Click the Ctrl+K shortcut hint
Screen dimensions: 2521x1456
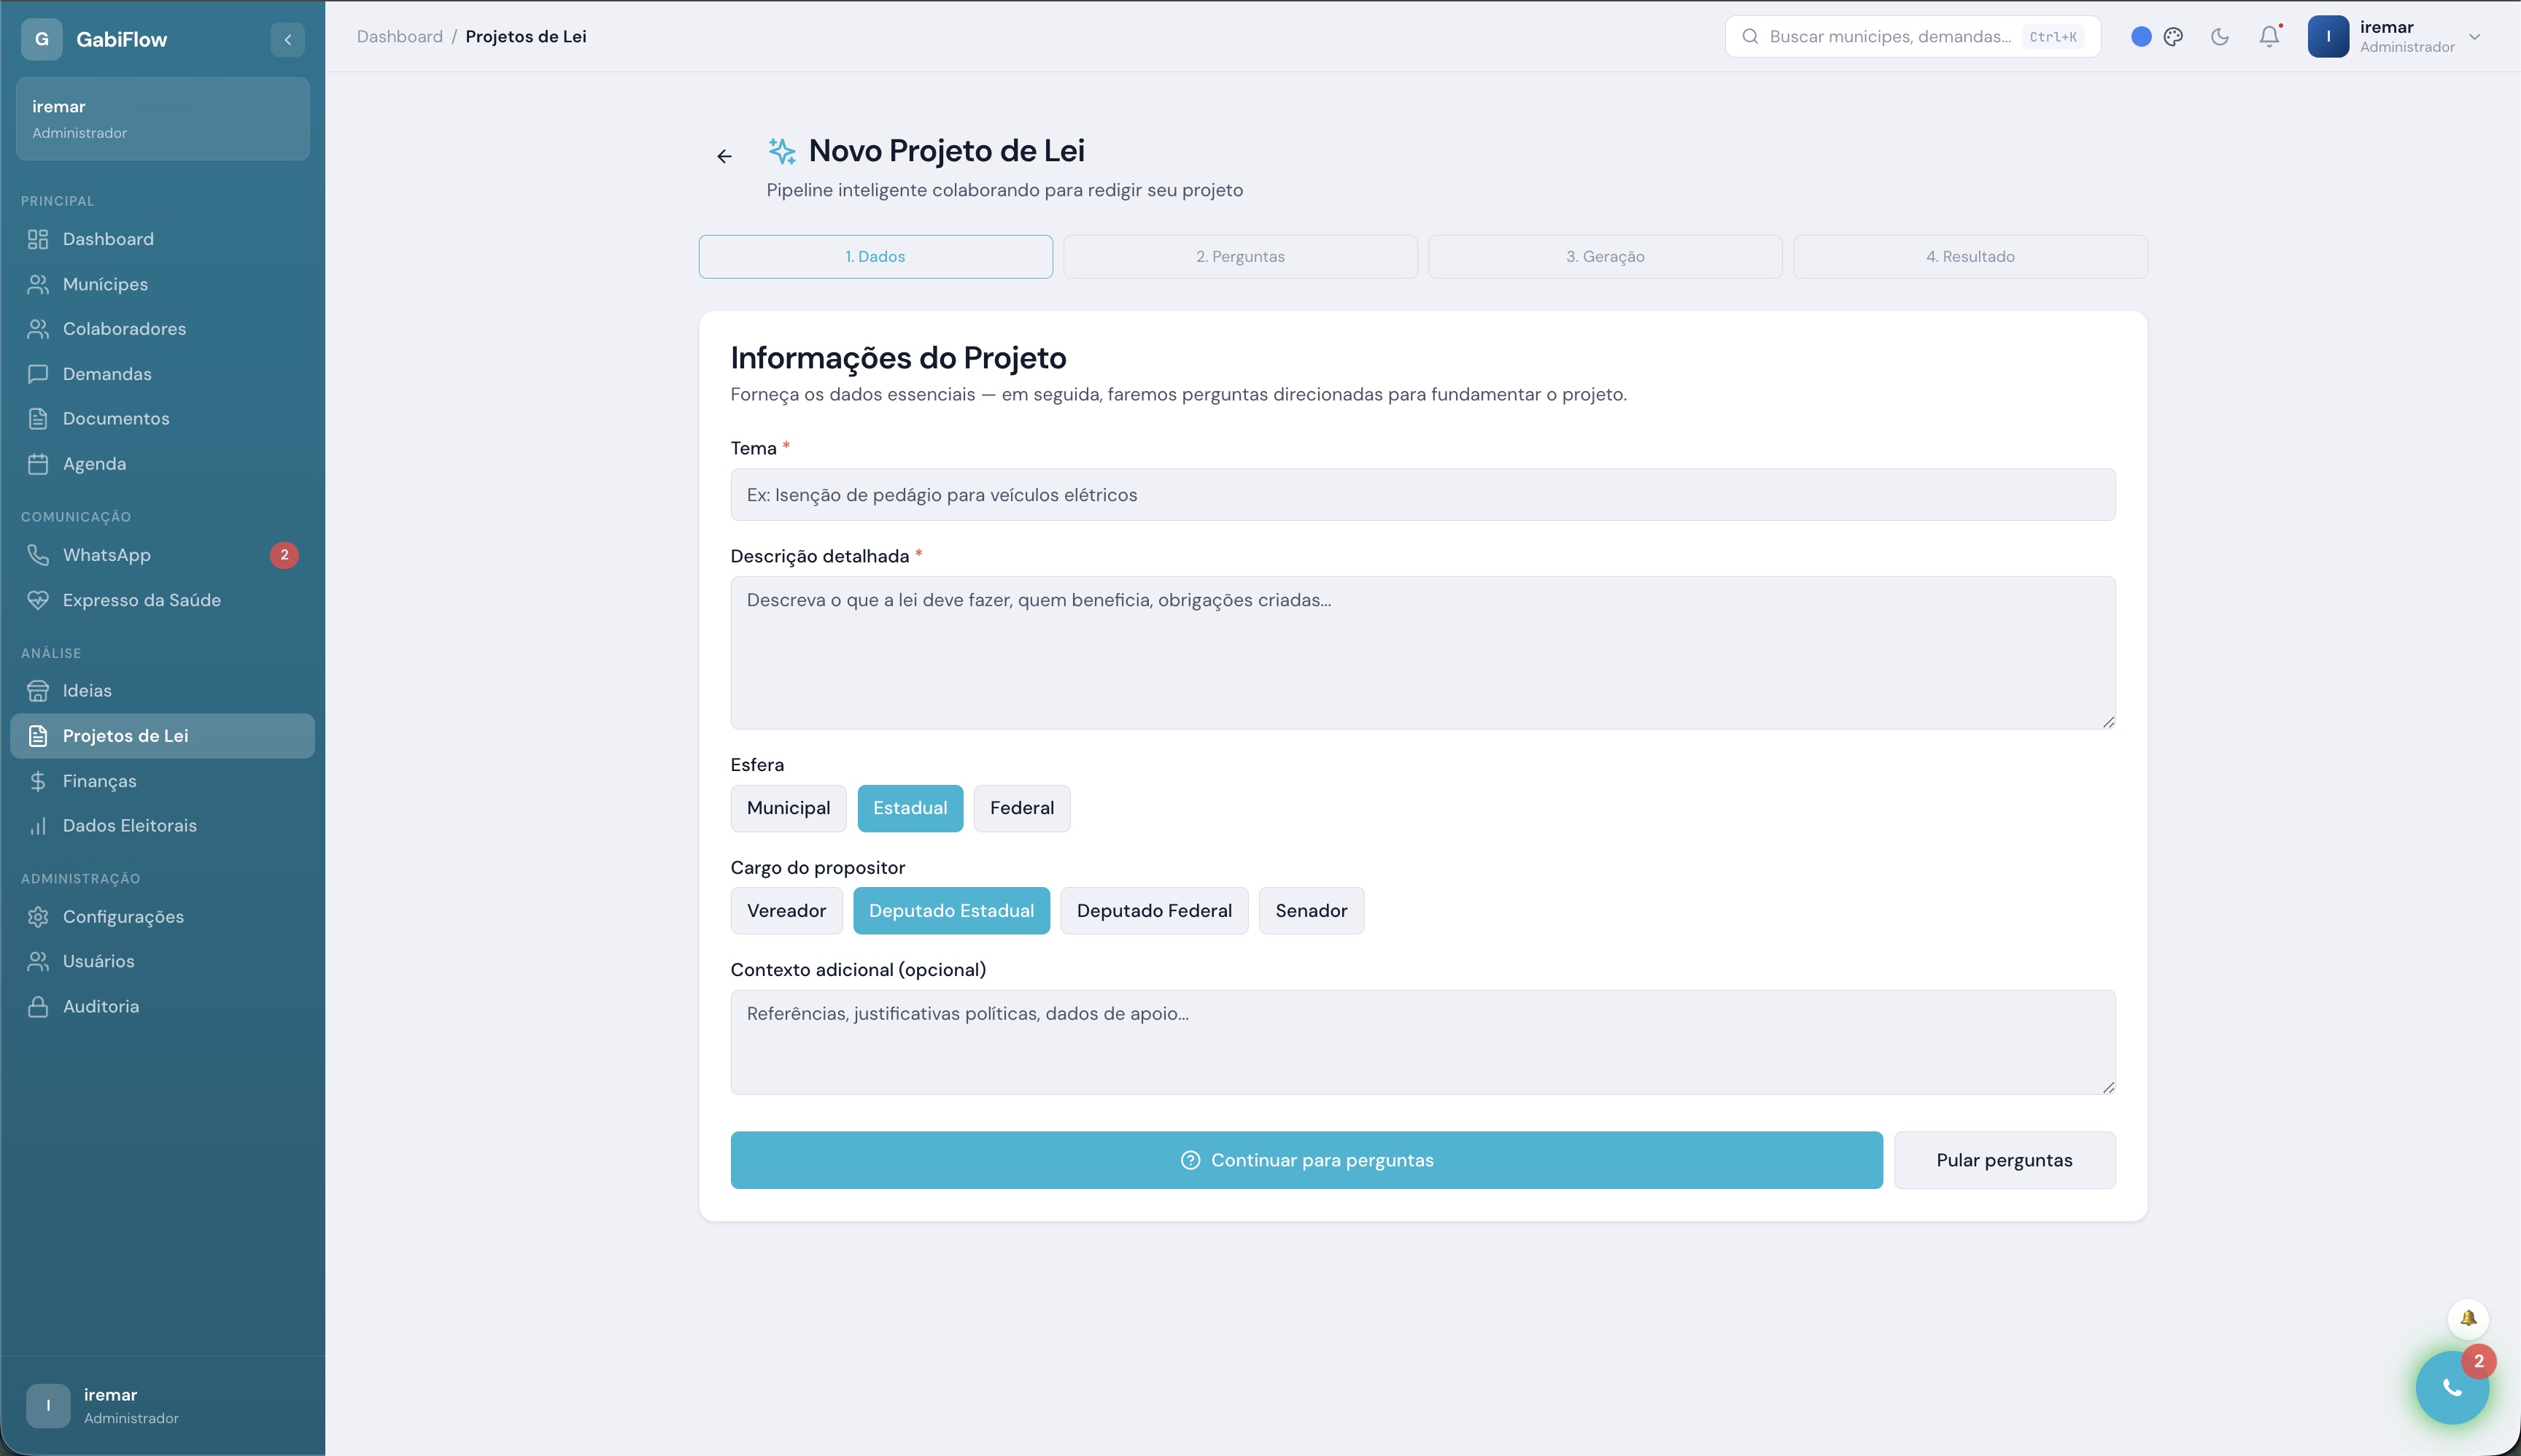pos(2053,37)
